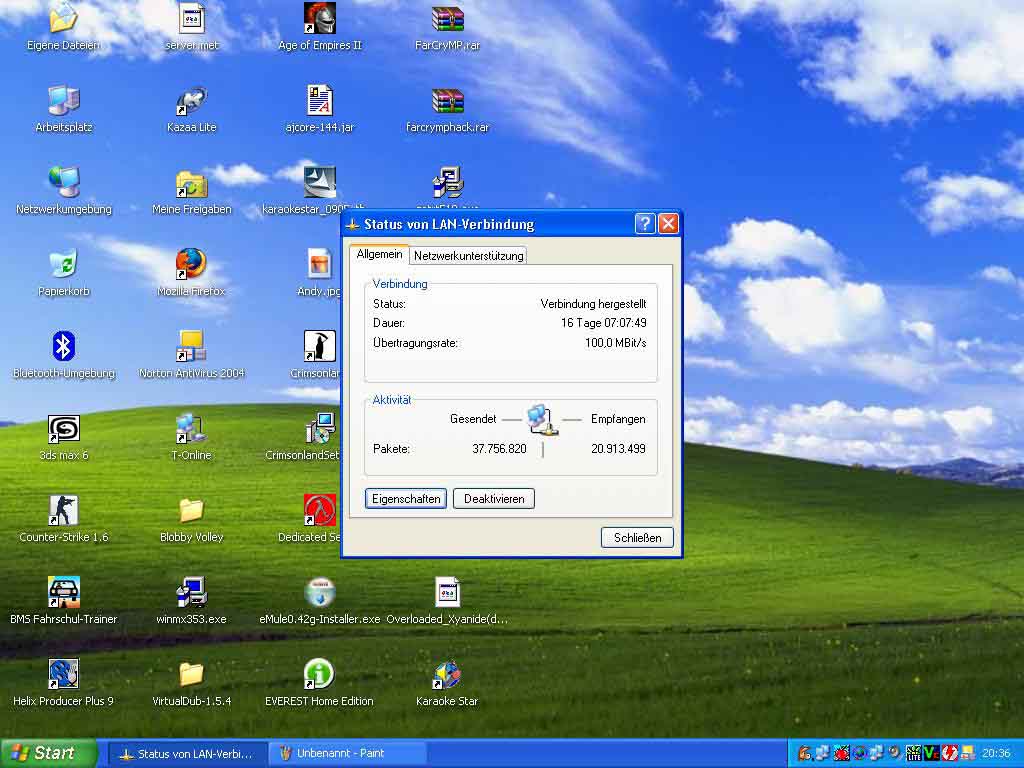Click the Verbindung hergestellt status text
Image resolution: width=1024 pixels, height=768 pixels.
point(593,304)
